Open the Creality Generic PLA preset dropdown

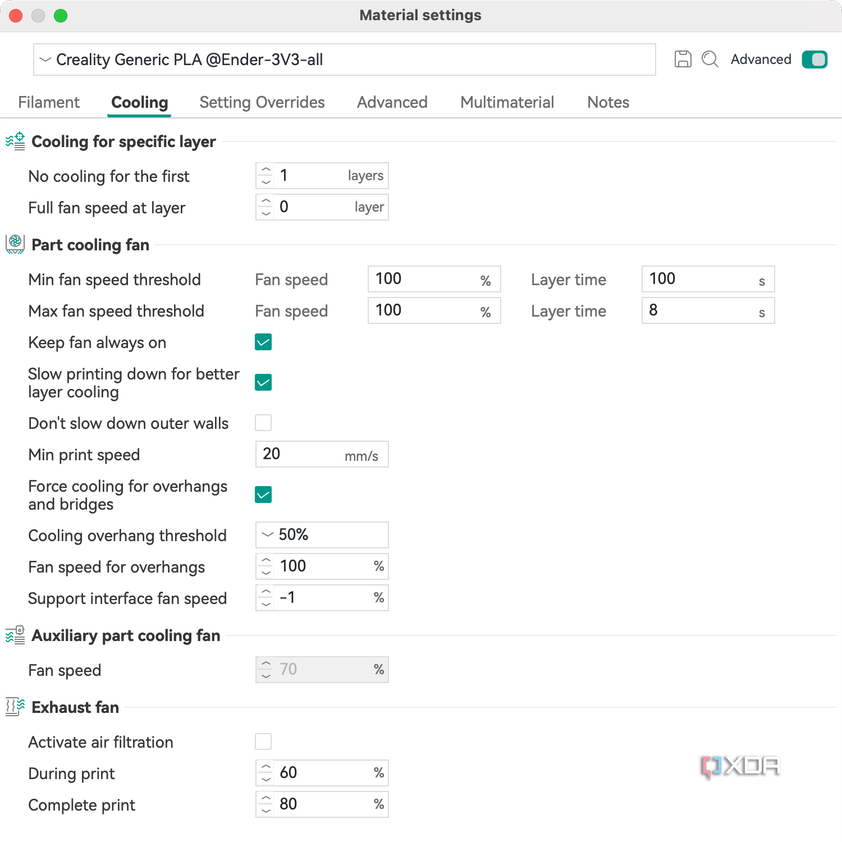(344, 60)
